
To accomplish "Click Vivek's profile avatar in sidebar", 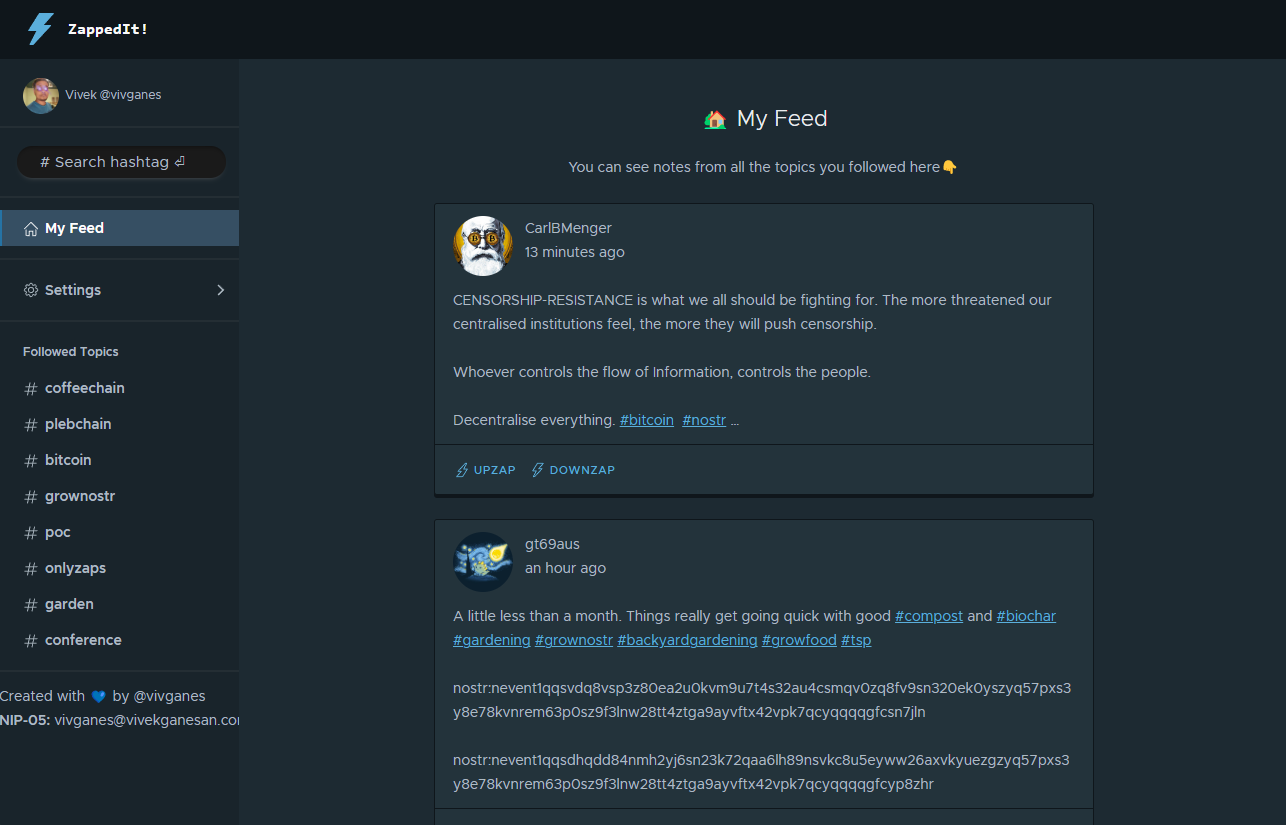I will click(41, 95).
